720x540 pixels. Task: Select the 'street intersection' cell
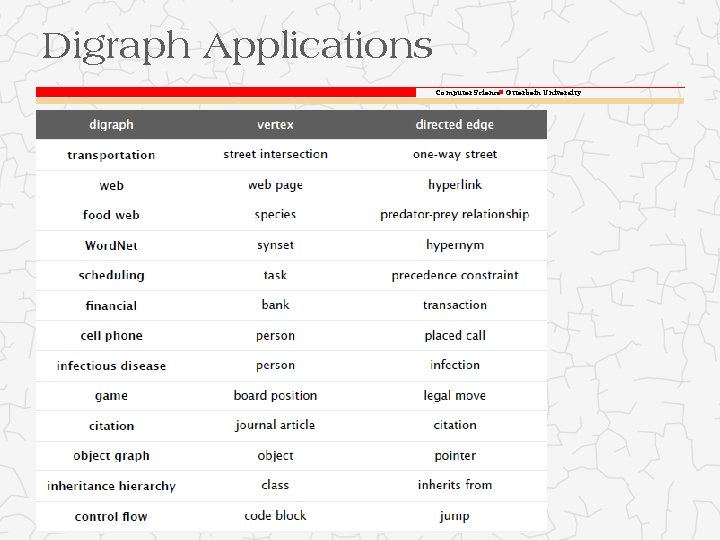point(276,154)
